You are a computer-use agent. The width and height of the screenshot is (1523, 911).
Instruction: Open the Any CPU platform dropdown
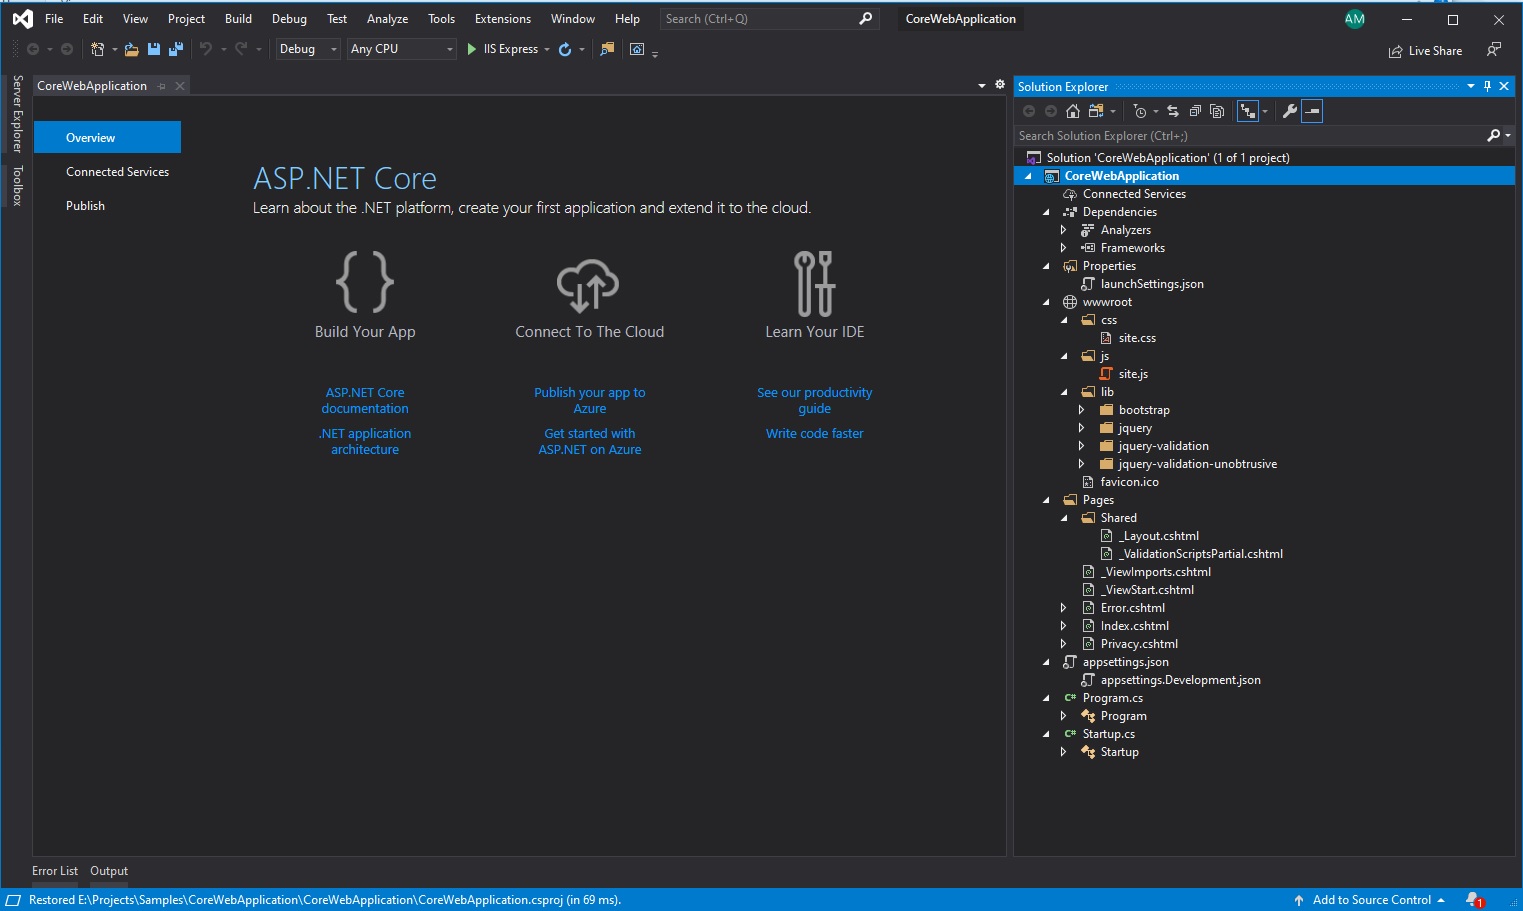click(x=402, y=49)
